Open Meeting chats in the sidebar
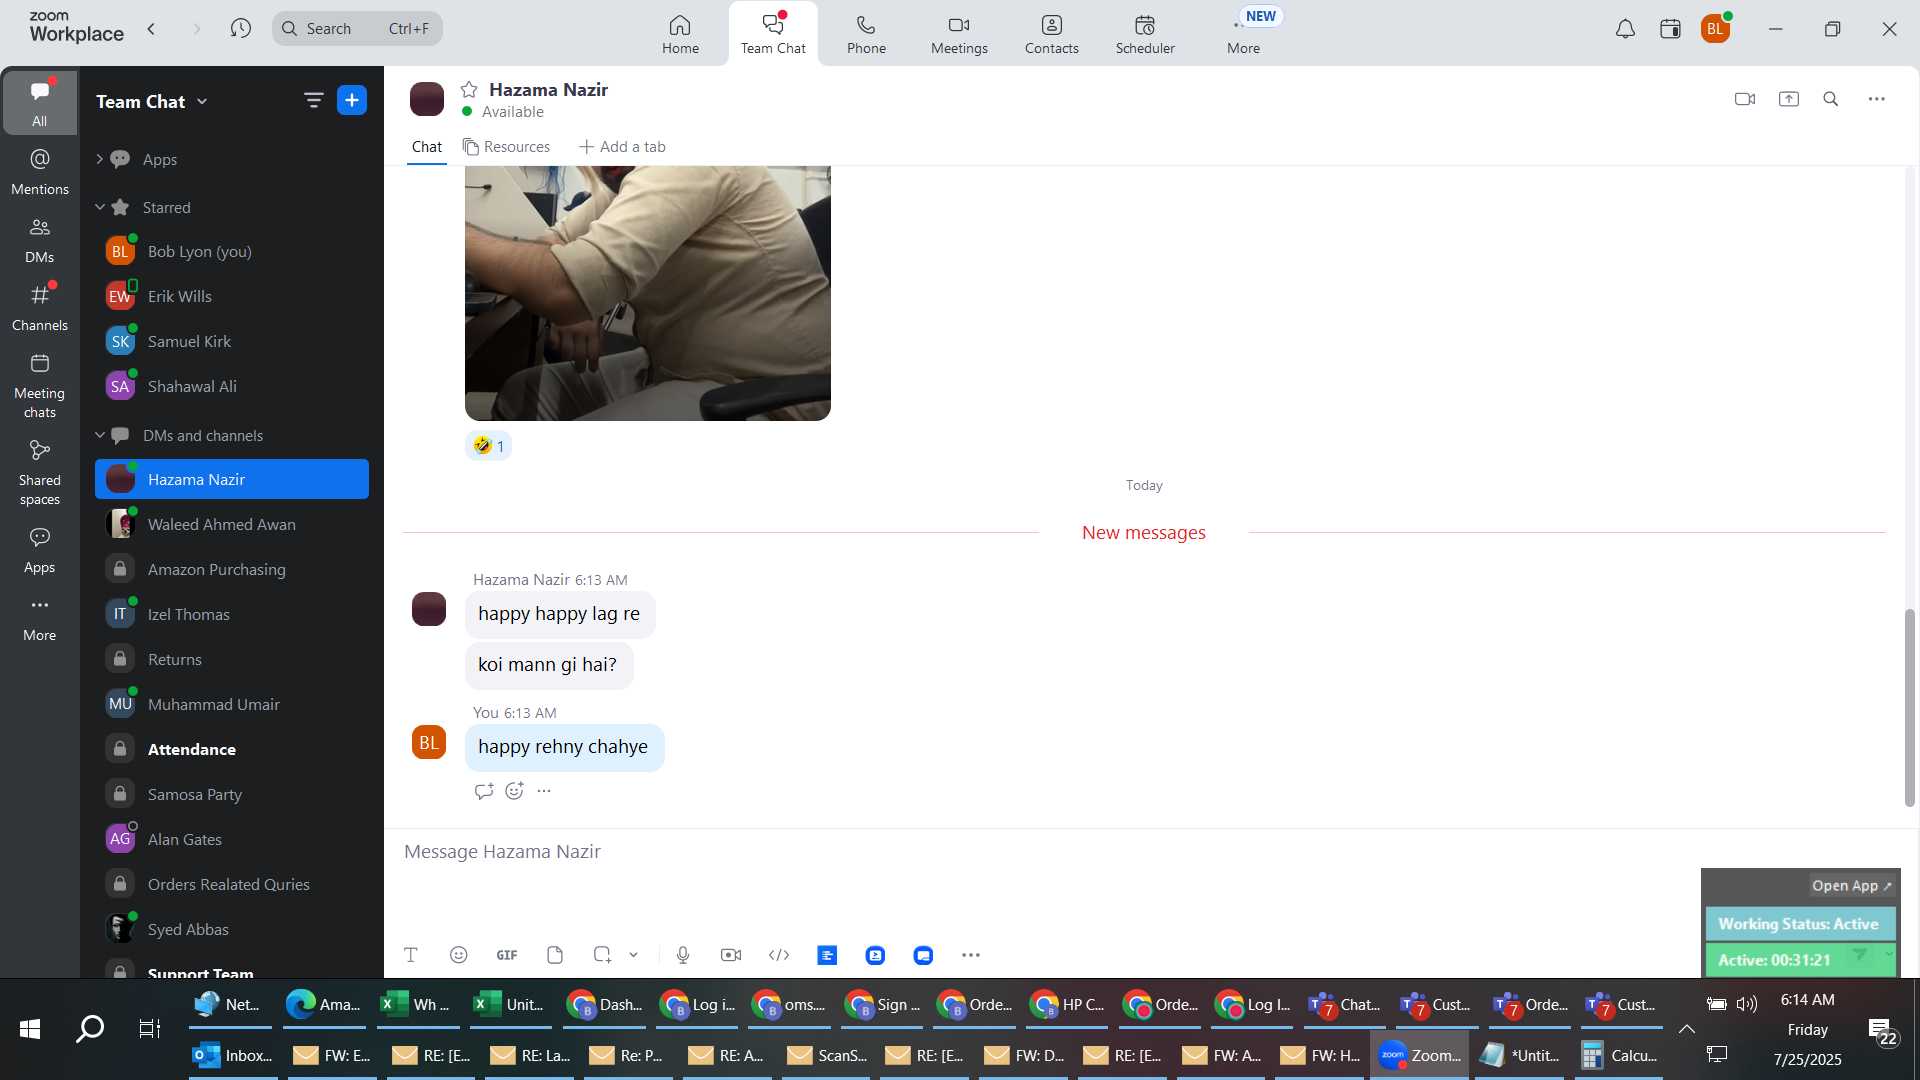 40,386
